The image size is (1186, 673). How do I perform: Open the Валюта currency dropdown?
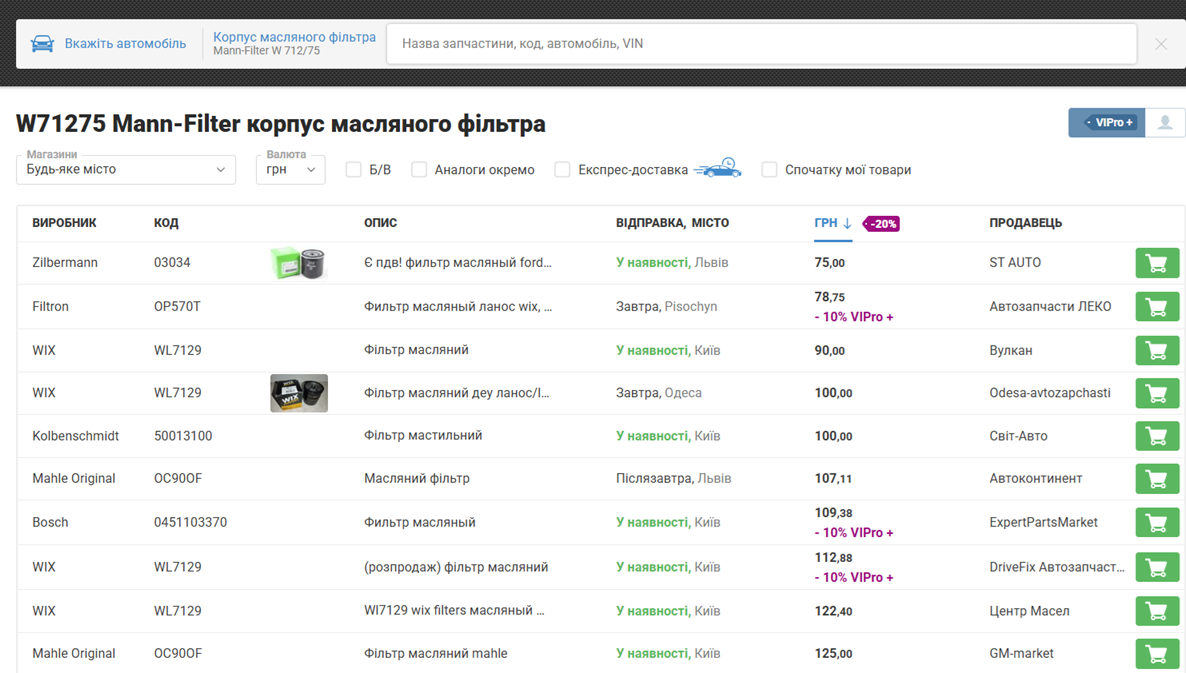click(290, 169)
